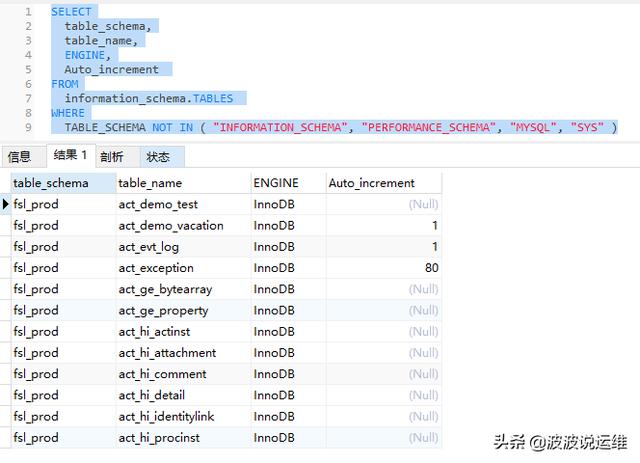Image resolution: width=640 pixels, height=463 pixels.
Task: Click fsl_prod in the act_demo_test row
Action: [x=36, y=204]
